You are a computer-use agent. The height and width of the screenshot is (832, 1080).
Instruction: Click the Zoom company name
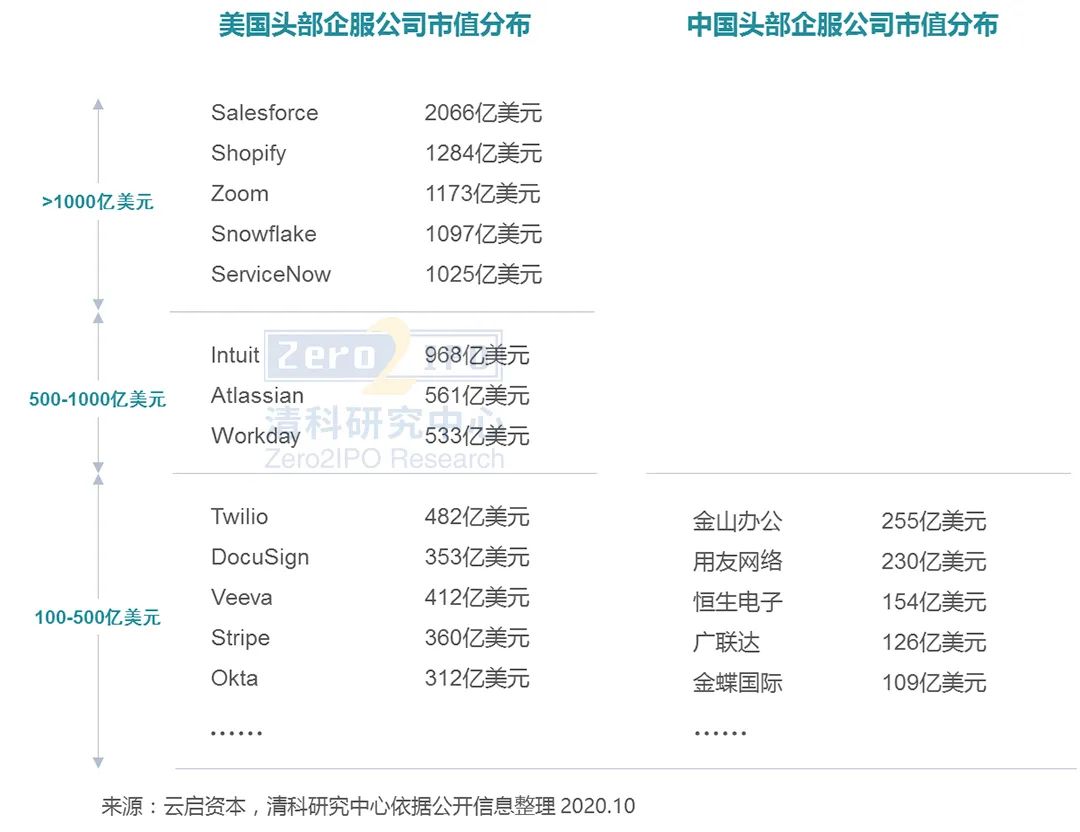pos(239,193)
